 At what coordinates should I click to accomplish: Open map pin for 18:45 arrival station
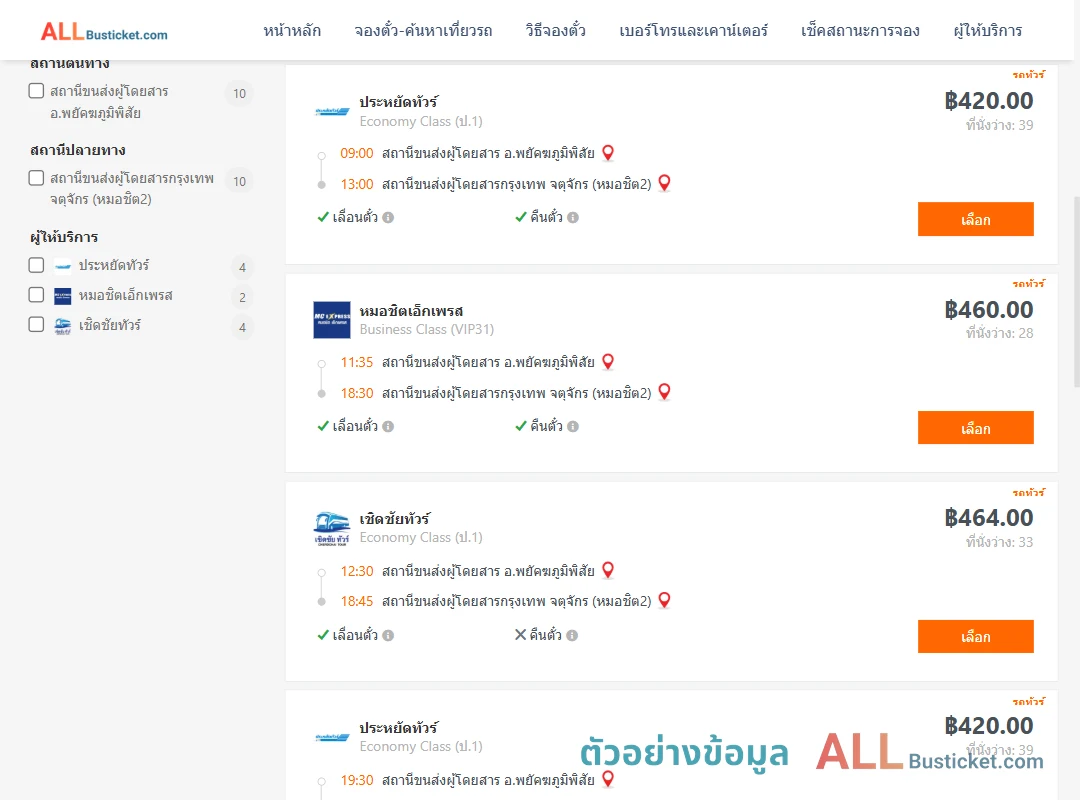click(664, 600)
